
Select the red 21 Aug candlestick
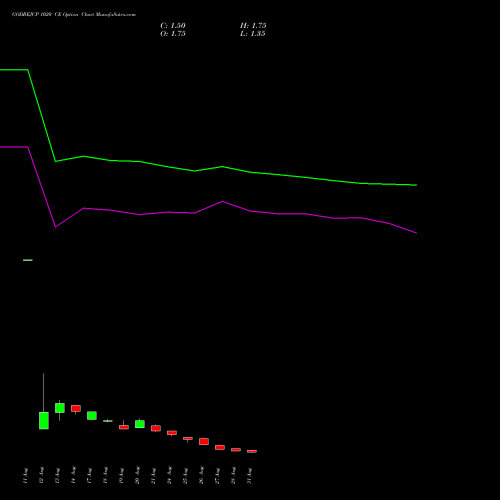(156, 428)
